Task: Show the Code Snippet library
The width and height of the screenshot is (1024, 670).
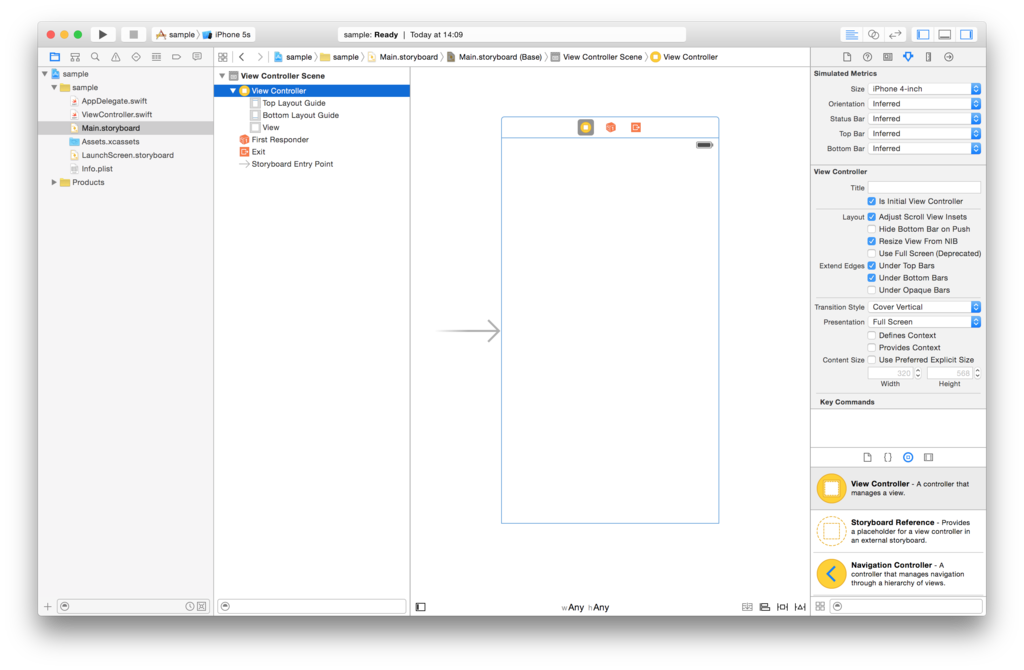Action: click(888, 457)
